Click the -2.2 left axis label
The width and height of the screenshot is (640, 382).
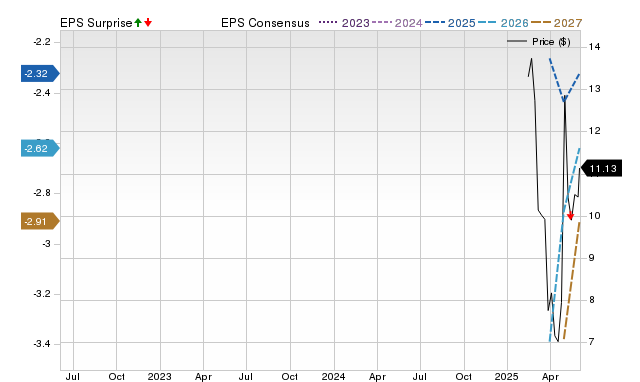[42, 42]
